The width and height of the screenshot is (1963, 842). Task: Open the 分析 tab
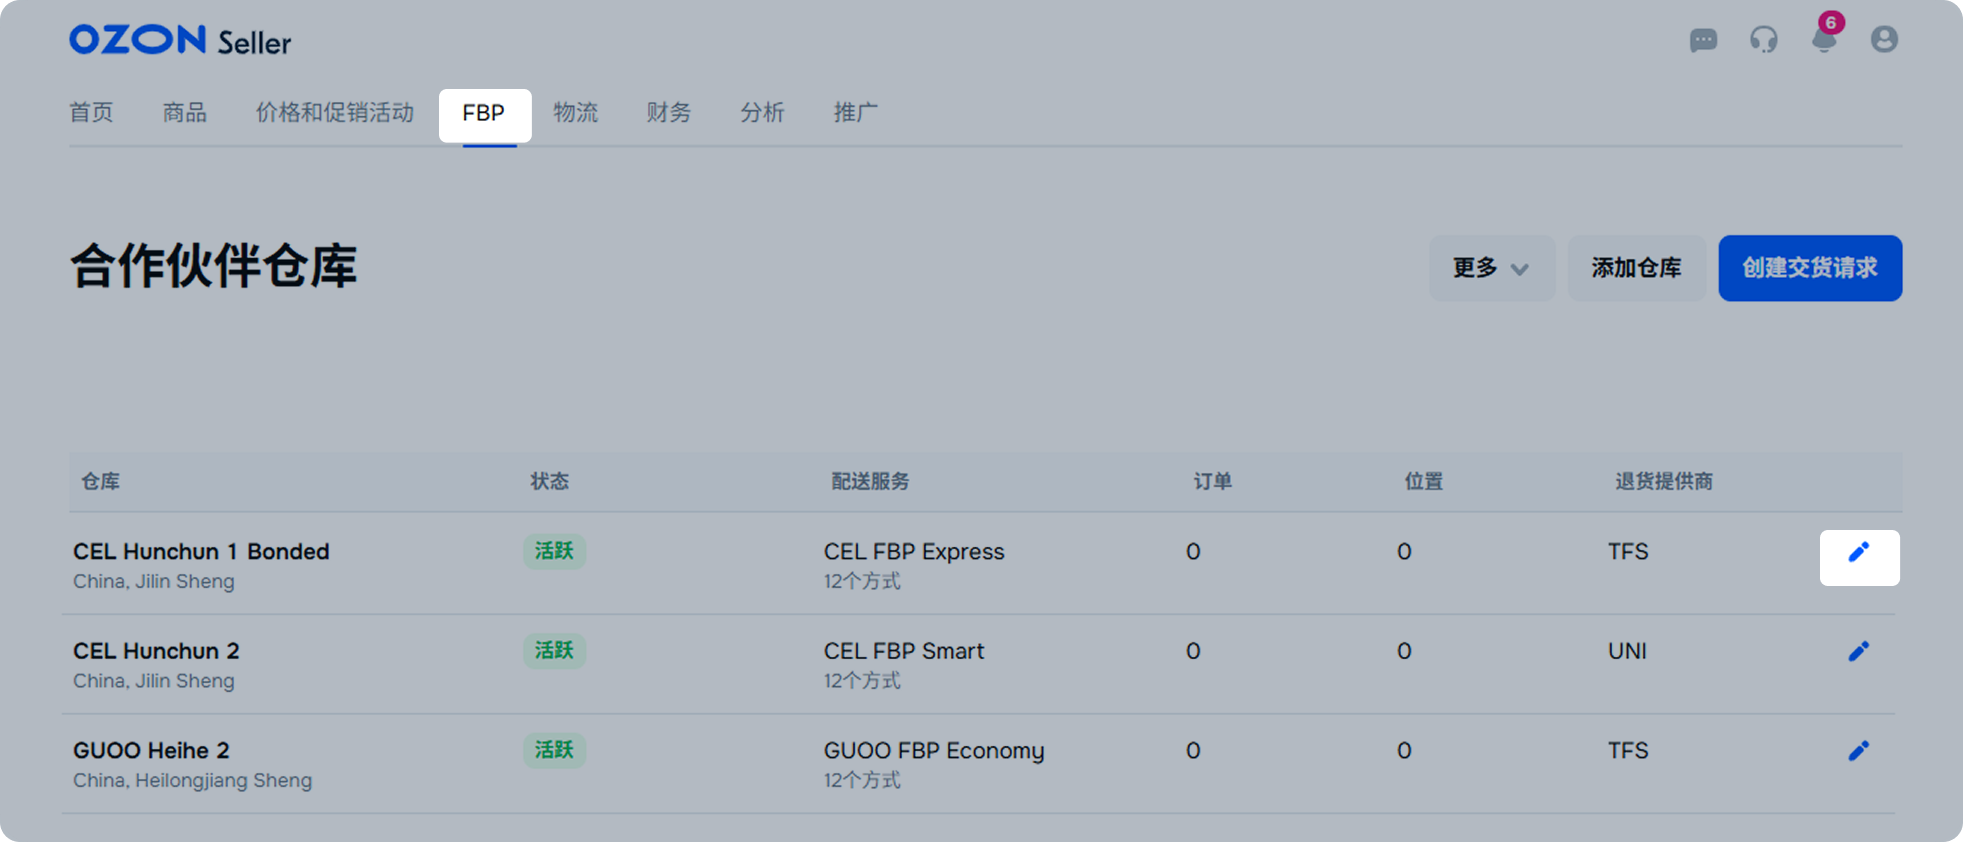(762, 113)
